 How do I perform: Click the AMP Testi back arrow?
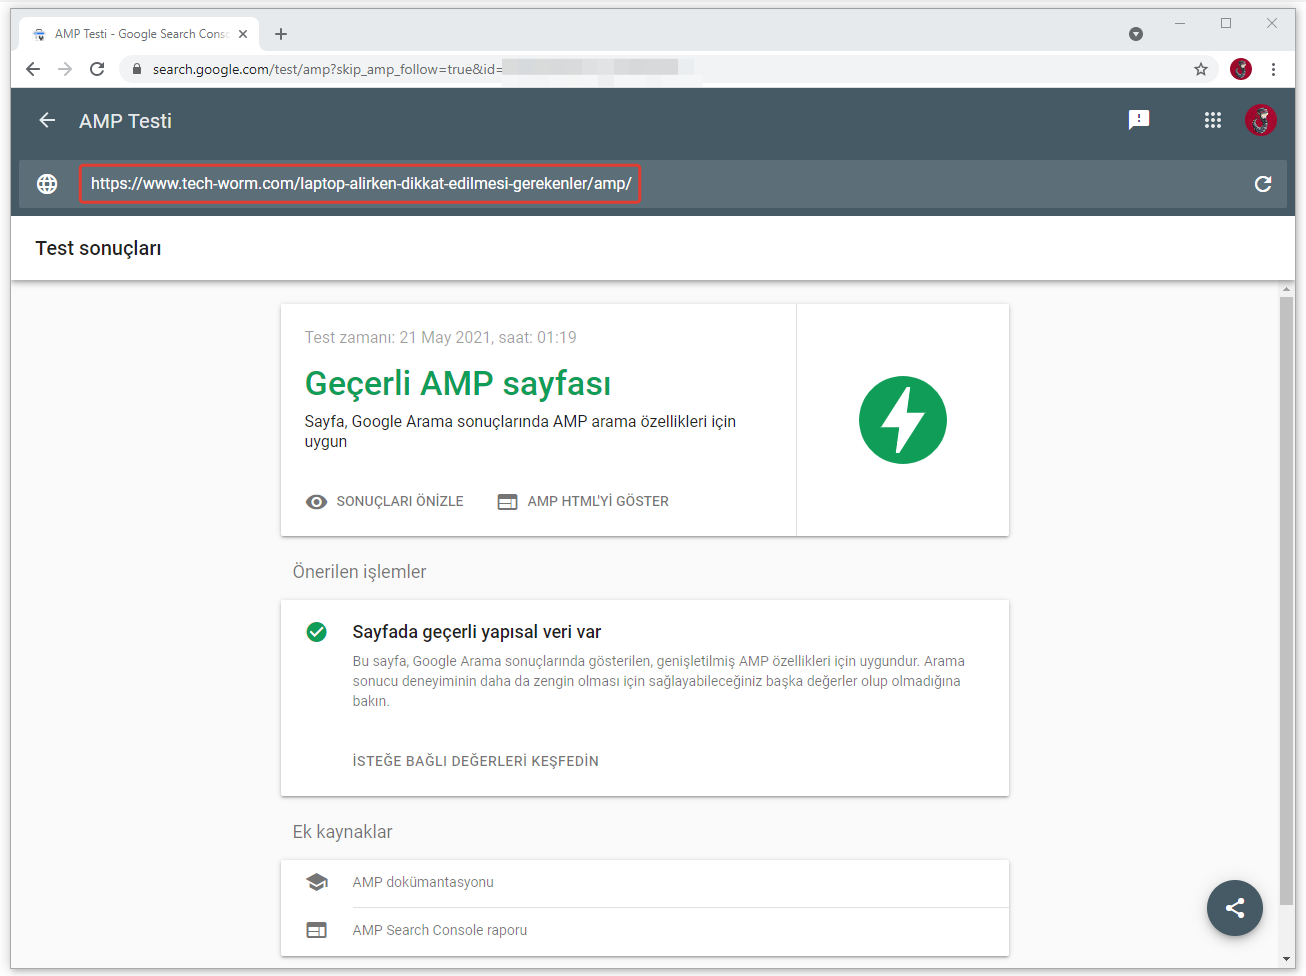[47, 121]
